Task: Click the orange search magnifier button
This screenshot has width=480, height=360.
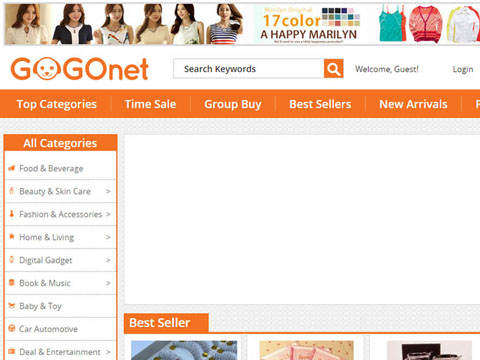Action: (333, 69)
